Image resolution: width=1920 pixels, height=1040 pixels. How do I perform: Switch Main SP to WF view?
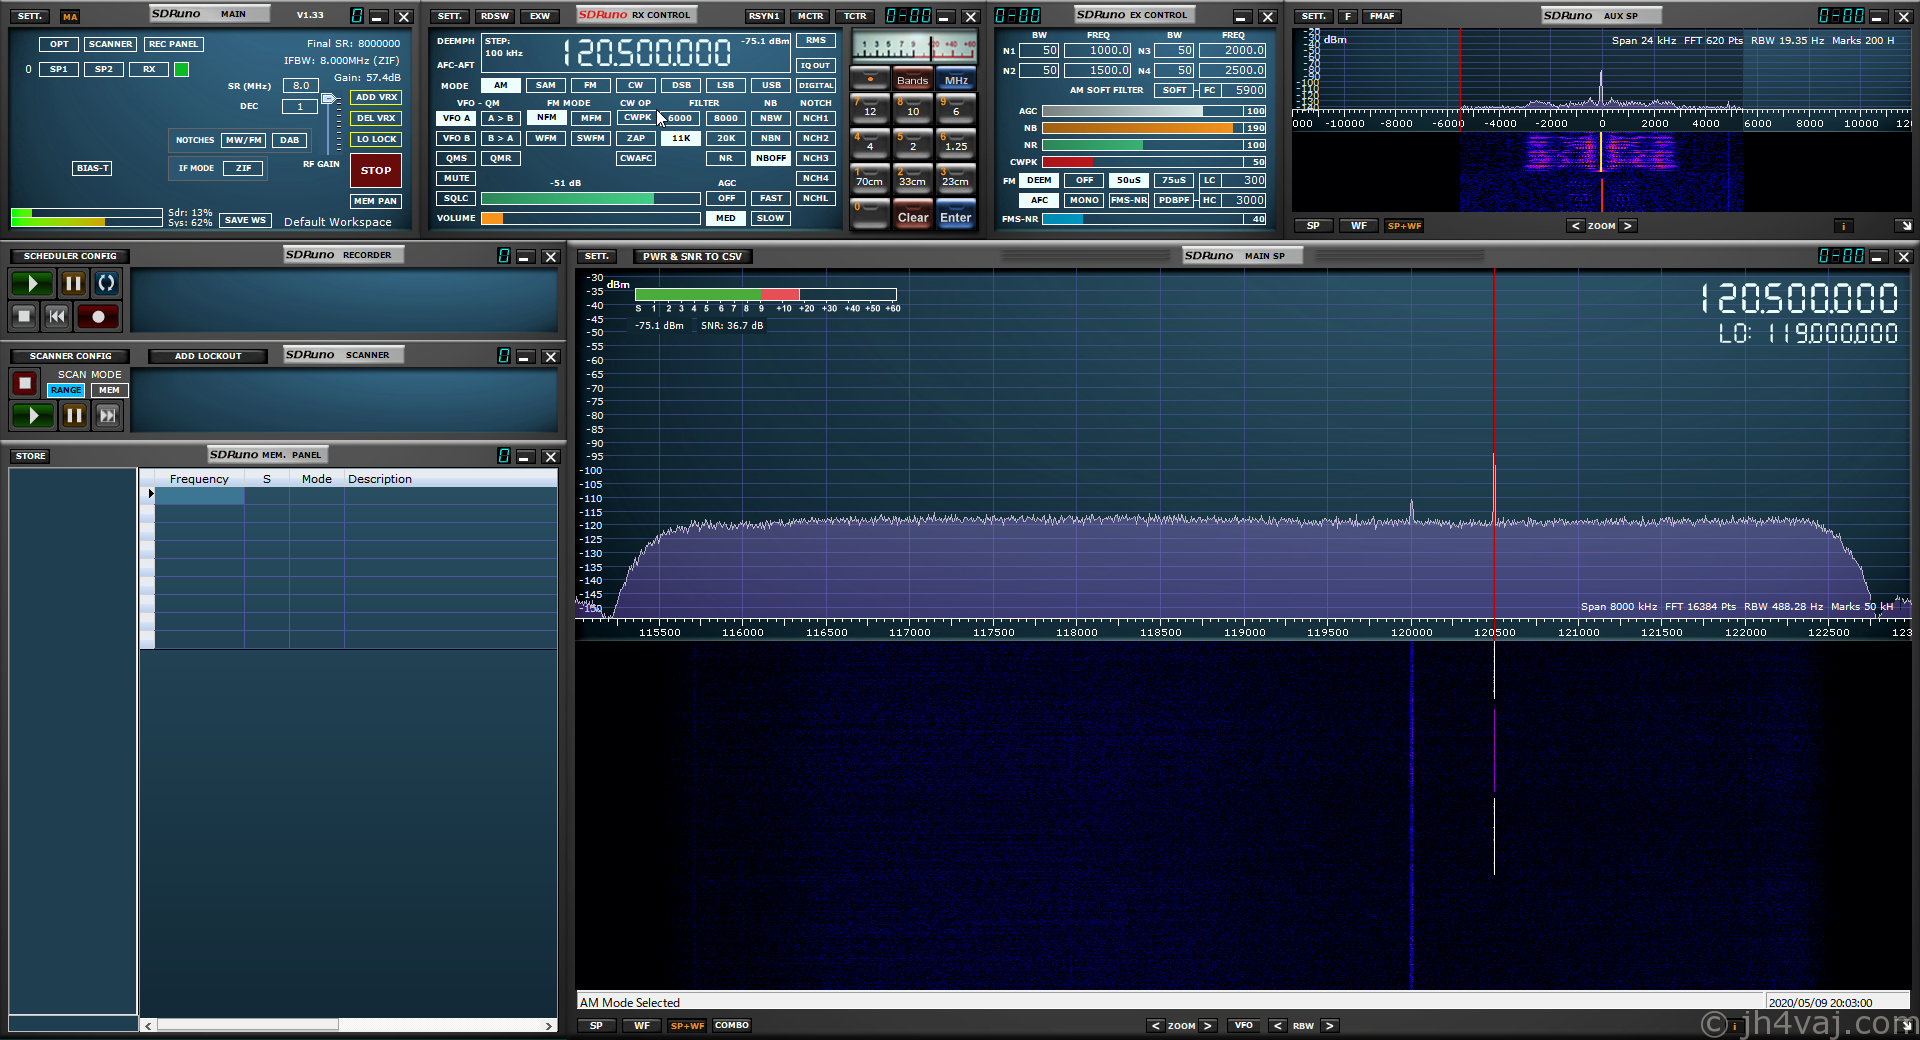(642, 1026)
